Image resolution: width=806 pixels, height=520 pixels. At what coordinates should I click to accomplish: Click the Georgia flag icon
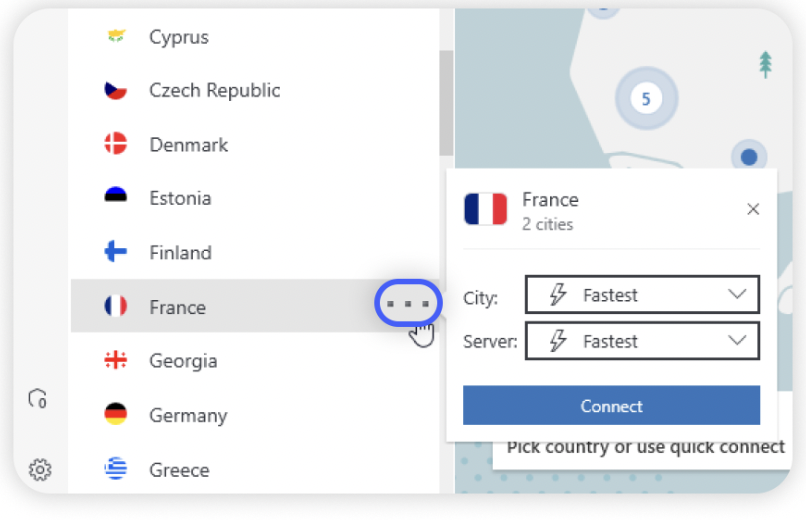(x=116, y=360)
